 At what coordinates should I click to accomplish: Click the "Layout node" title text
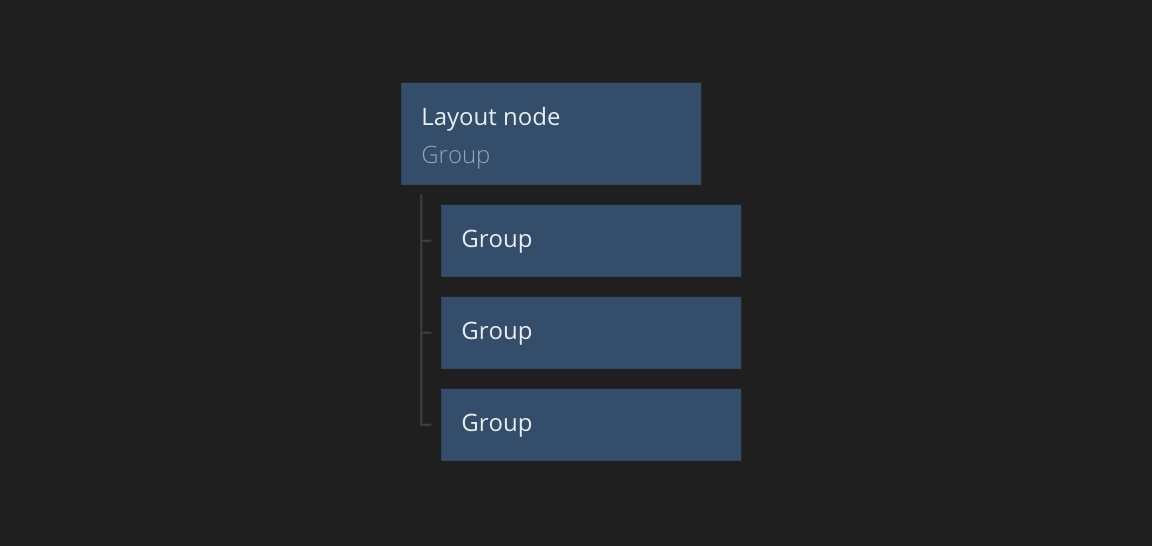pos(490,117)
